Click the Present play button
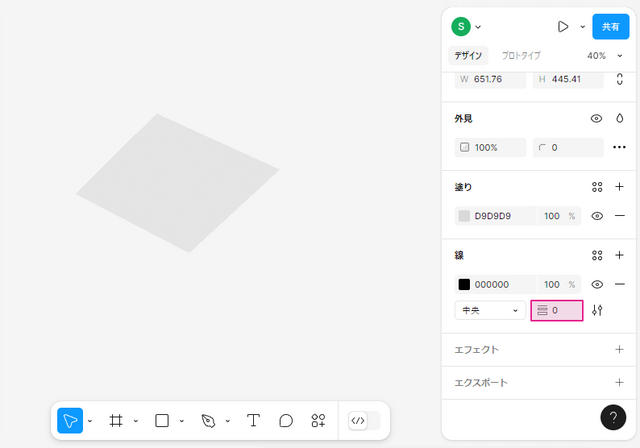Viewport: 640px width, 448px height. [x=563, y=27]
